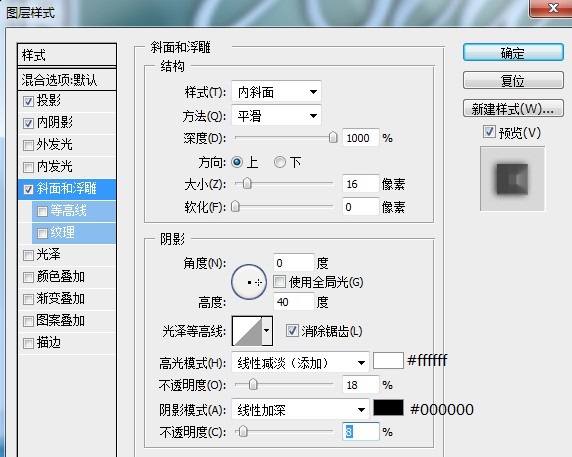Click the gloss contour preview thumbnail
Screen dimensions: 572x457
[x=247, y=331]
